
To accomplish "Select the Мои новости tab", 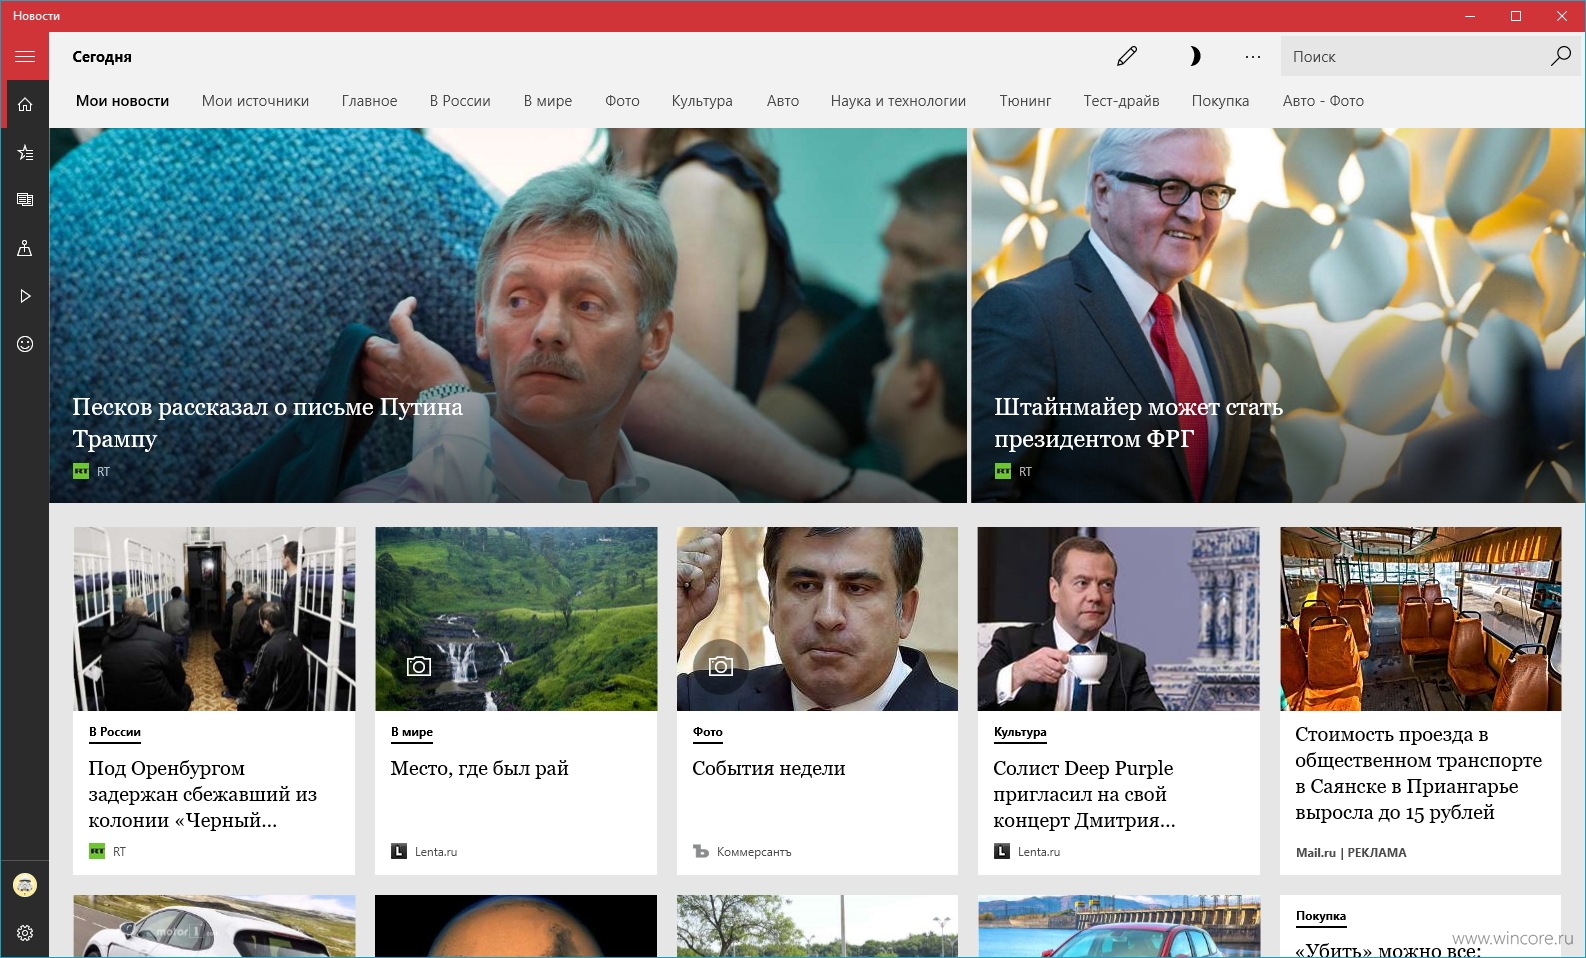I will coord(123,101).
